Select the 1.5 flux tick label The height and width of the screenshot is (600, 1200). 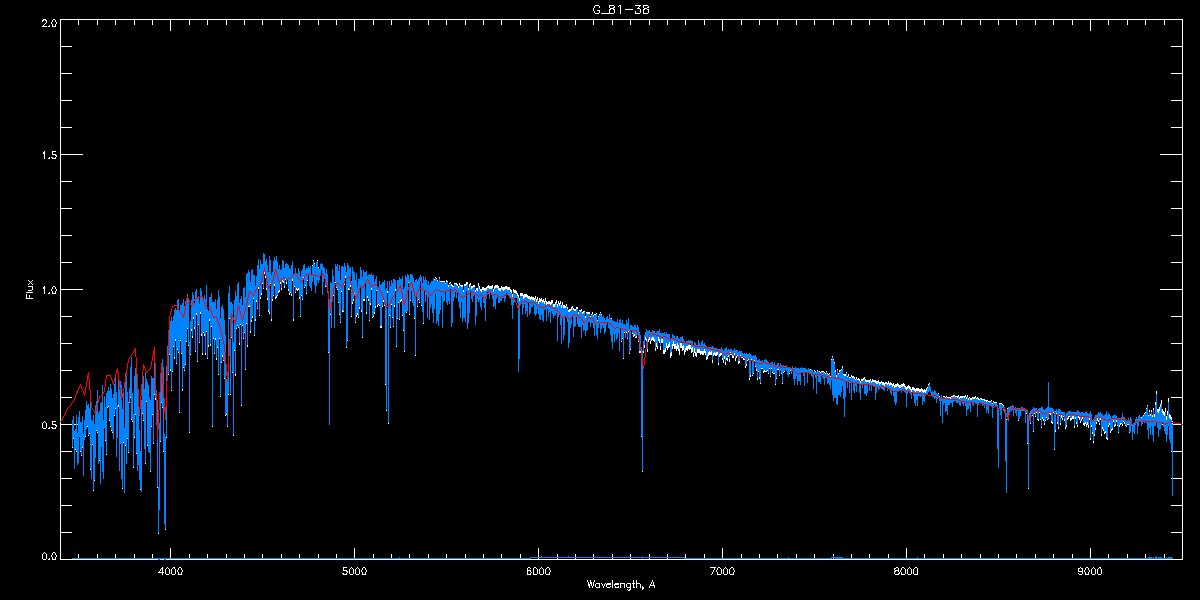[x=48, y=155]
